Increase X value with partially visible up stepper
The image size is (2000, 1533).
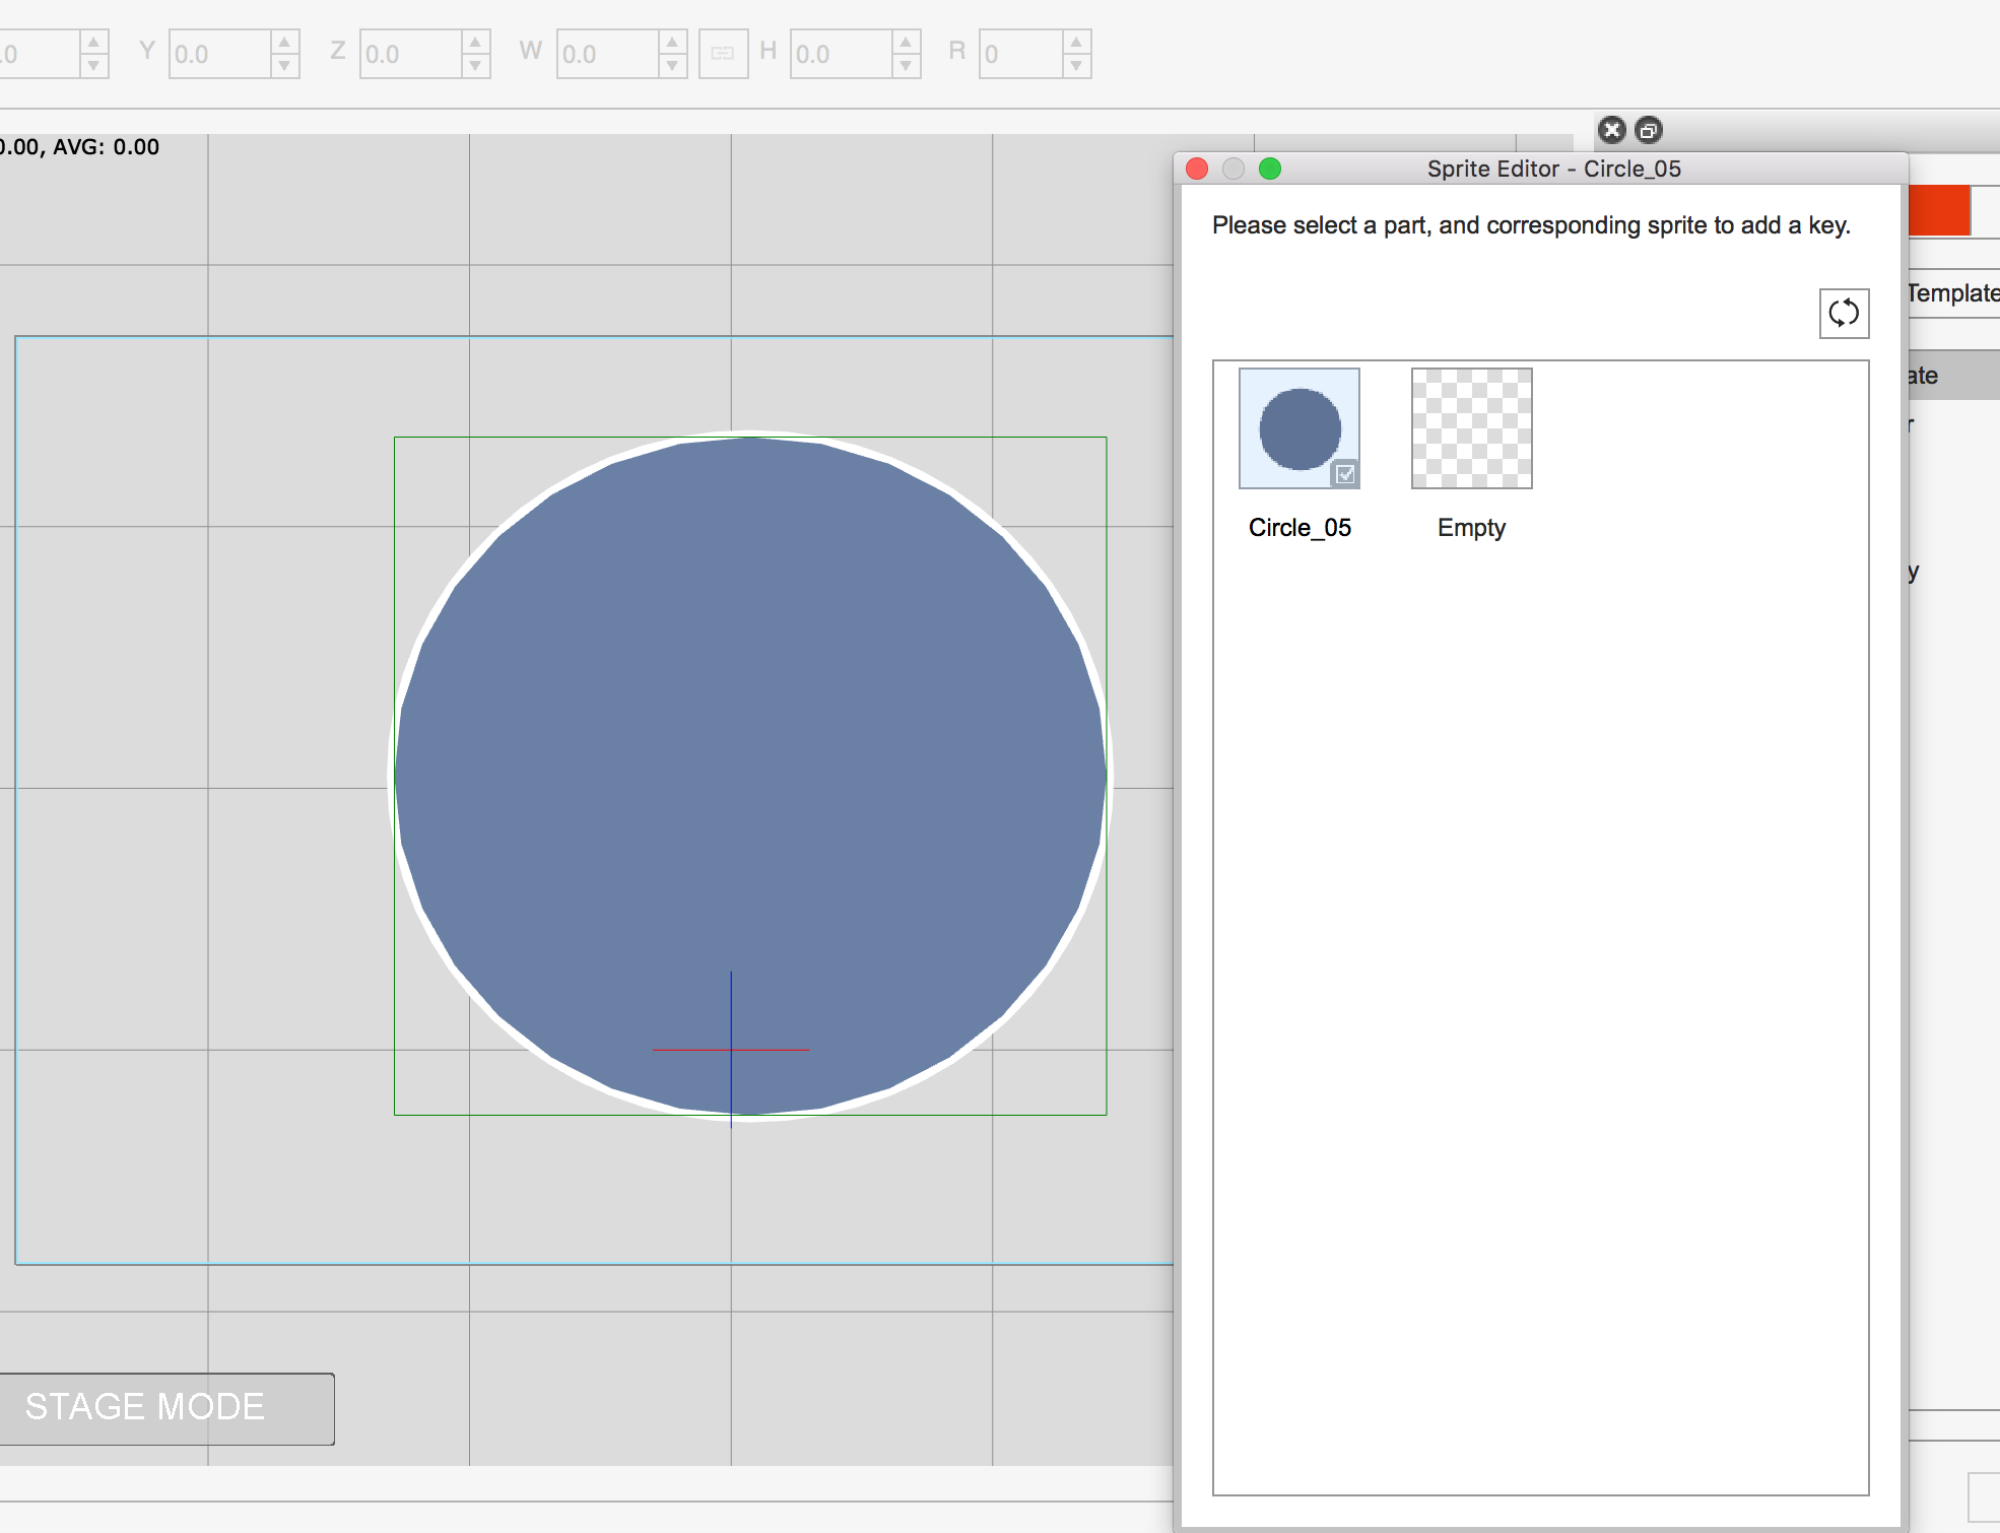tap(94, 42)
